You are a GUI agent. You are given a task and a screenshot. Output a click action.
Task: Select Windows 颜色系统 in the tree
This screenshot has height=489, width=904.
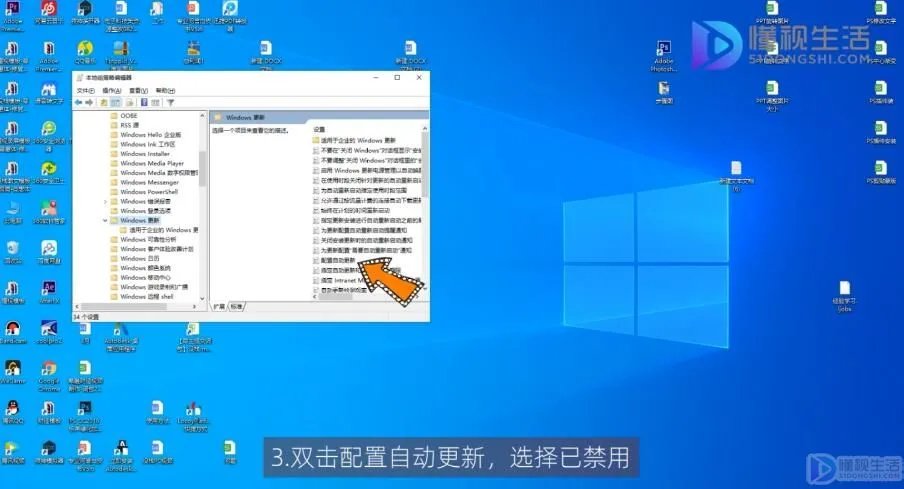140,268
